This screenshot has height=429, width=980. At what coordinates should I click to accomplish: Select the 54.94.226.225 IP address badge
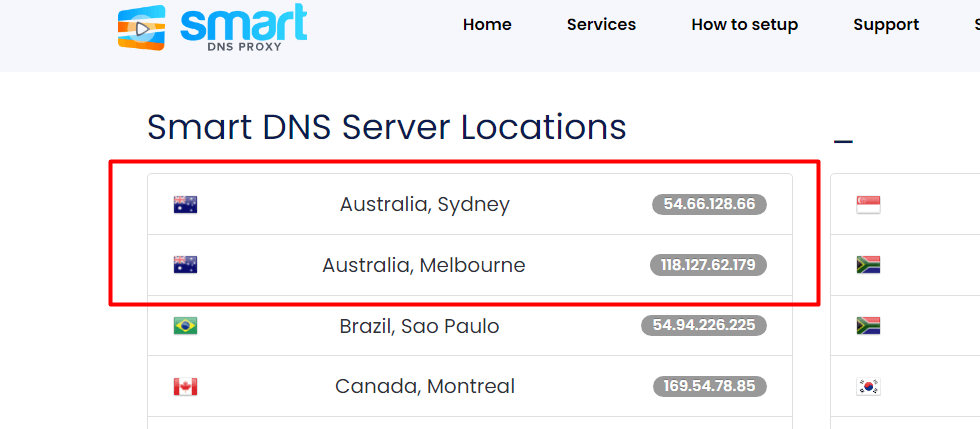tap(704, 326)
